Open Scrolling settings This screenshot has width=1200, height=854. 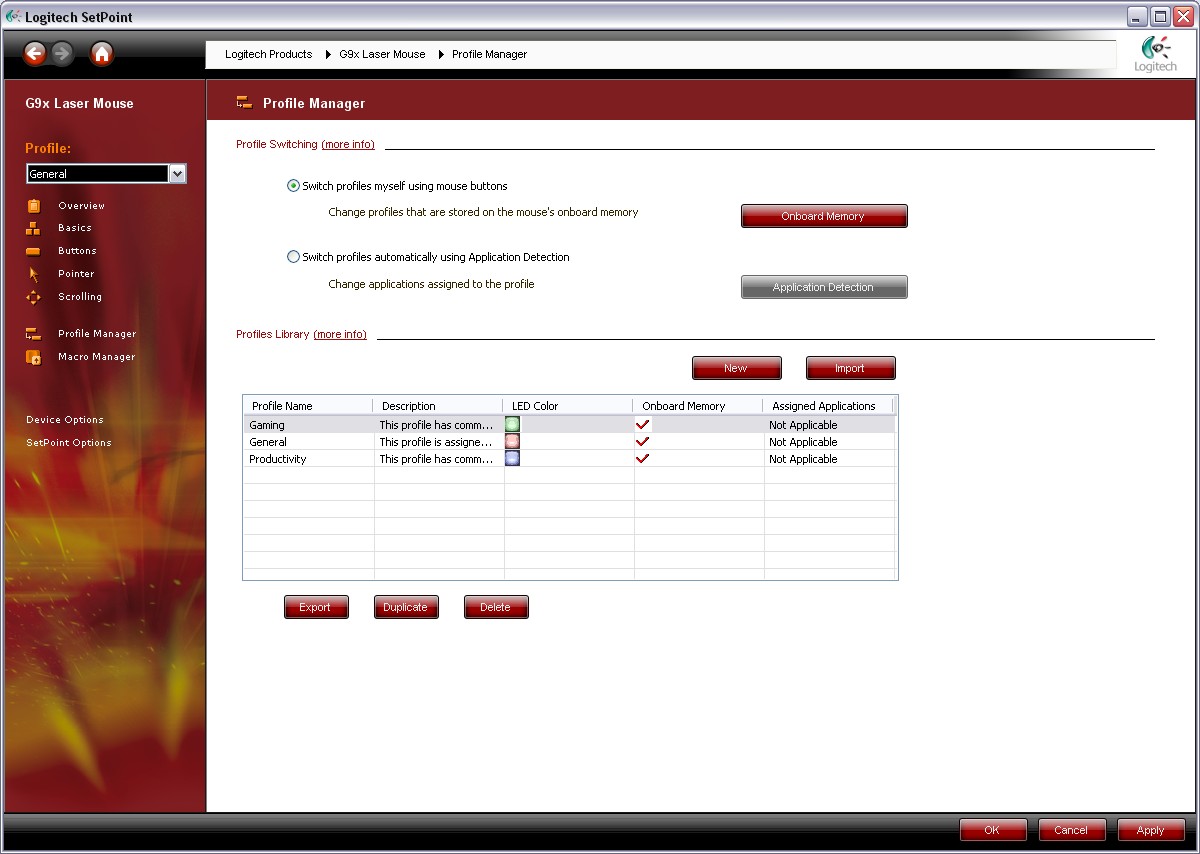[x=80, y=297]
